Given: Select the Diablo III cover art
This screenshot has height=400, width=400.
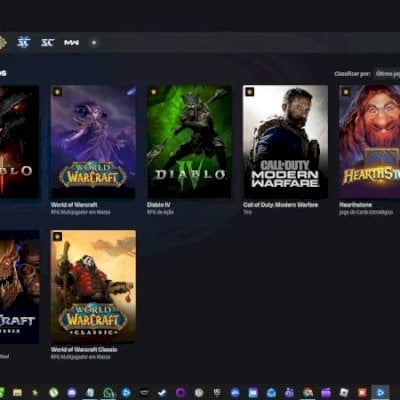Looking at the screenshot, I should (19, 142).
